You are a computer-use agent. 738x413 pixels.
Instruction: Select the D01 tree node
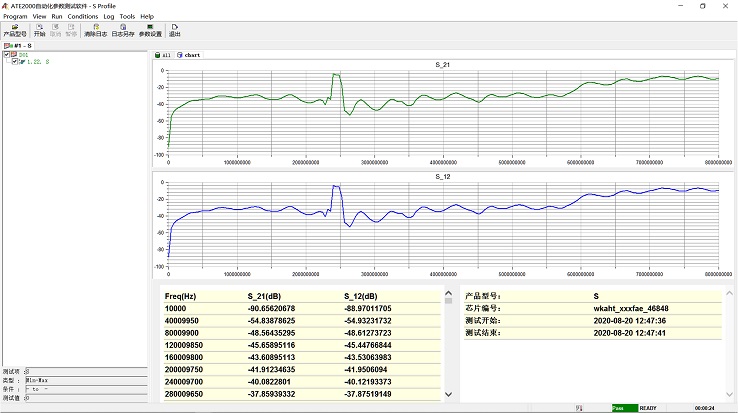pos(23,55)
